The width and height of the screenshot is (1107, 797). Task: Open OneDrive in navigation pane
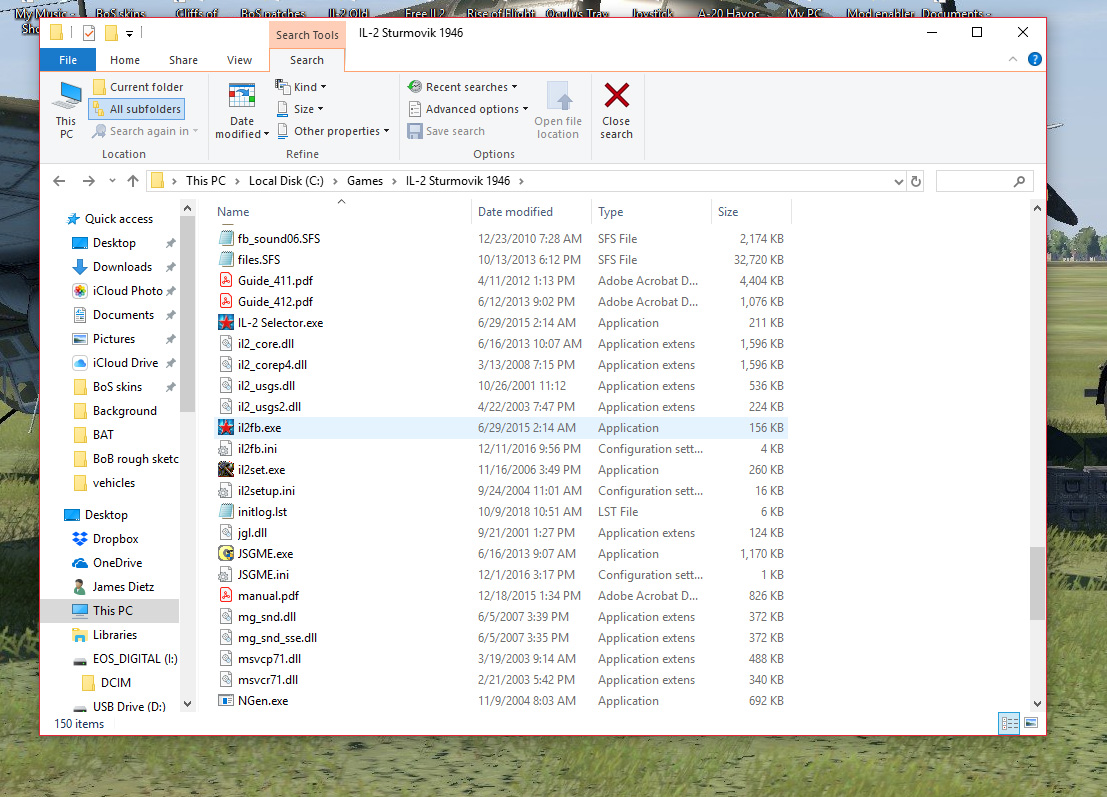point(117,563)
